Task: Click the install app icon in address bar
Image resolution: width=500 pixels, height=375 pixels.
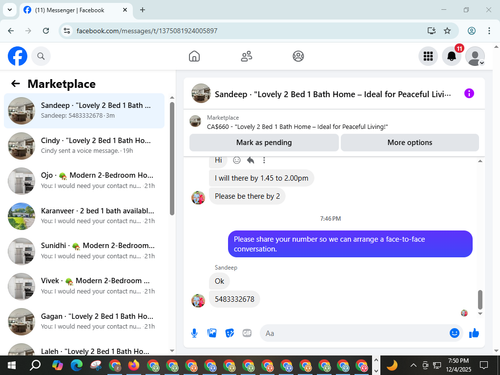Action: point(431,31)
